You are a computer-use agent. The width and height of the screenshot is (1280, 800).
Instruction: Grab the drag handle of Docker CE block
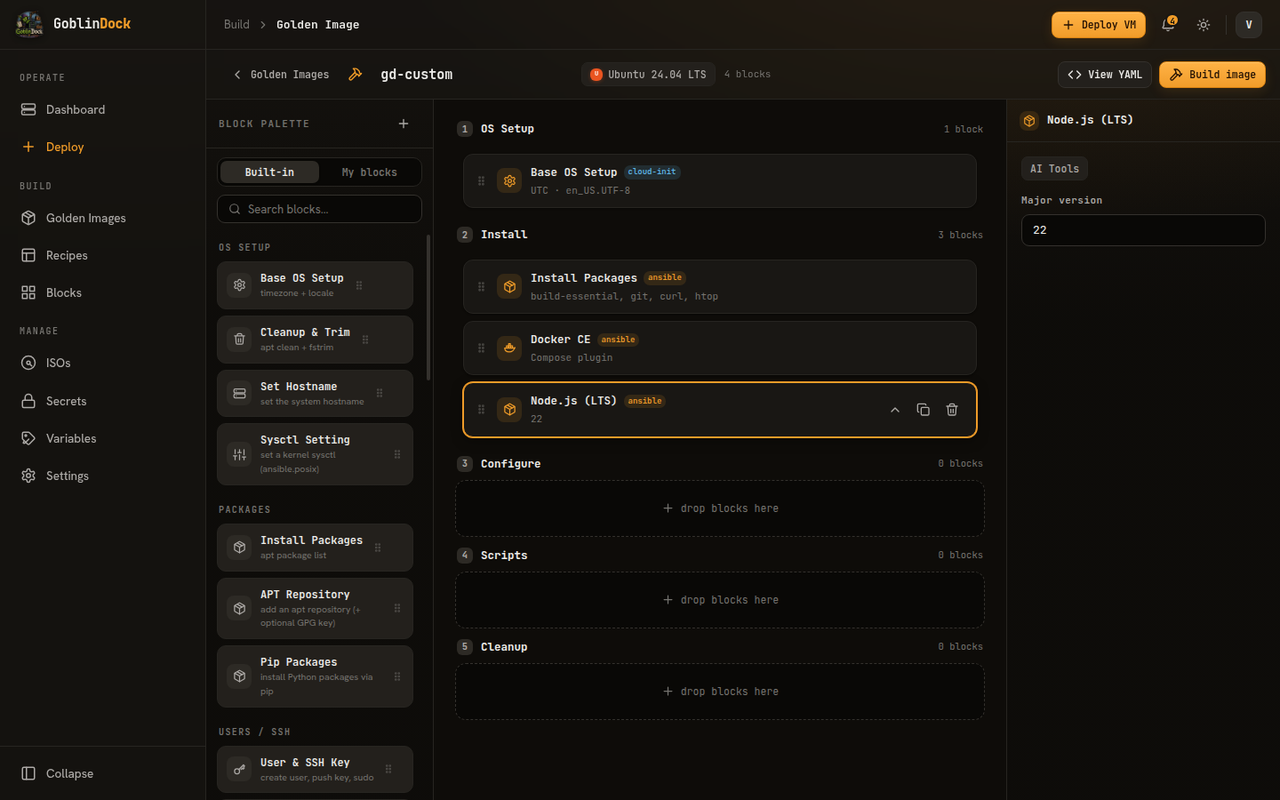coord(481,348)
